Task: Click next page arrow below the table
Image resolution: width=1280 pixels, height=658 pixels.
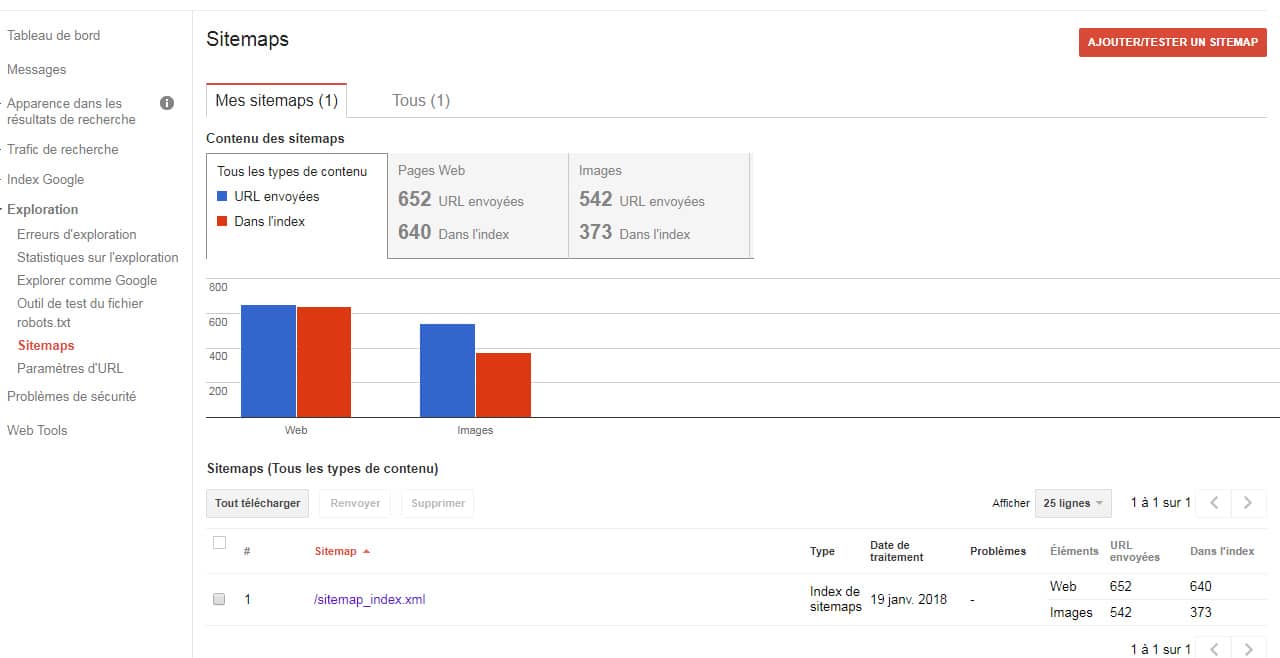Action: 1247,649
